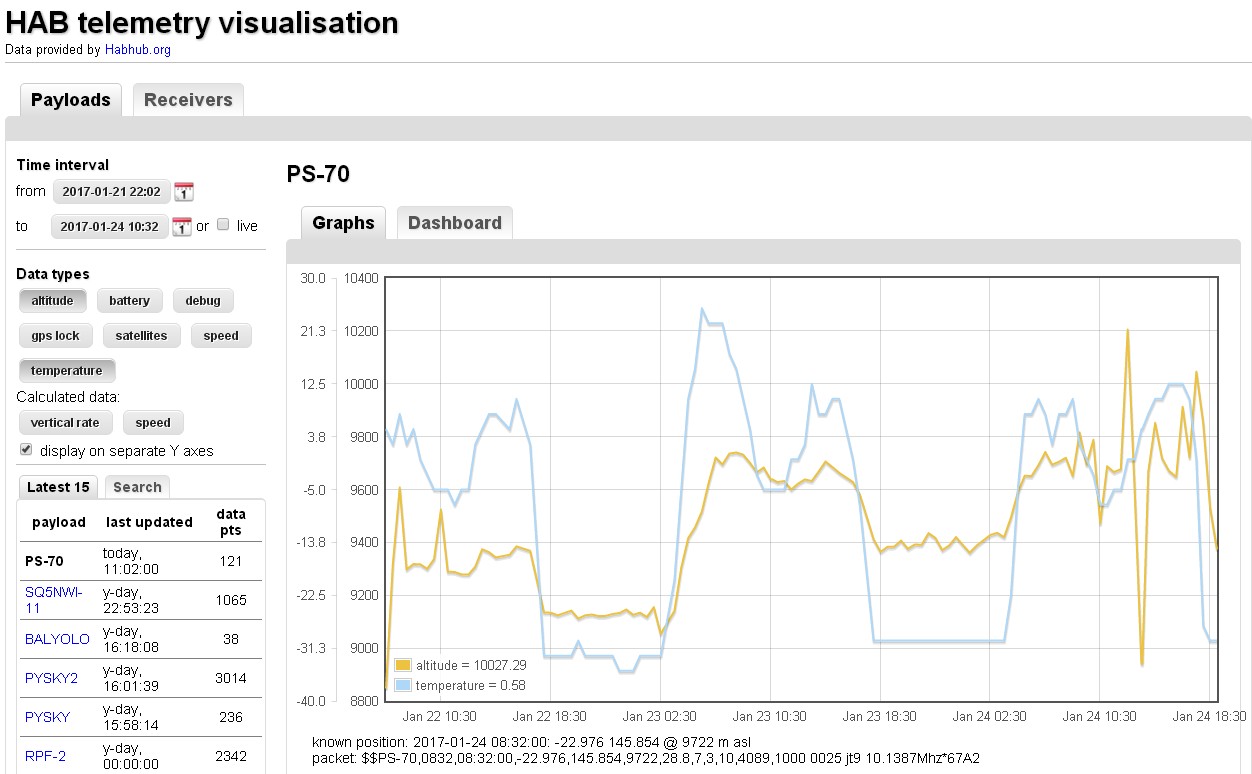Toggle the temperature data type
Viewport: 1252px width, 774px height.
tap(66, 371)
